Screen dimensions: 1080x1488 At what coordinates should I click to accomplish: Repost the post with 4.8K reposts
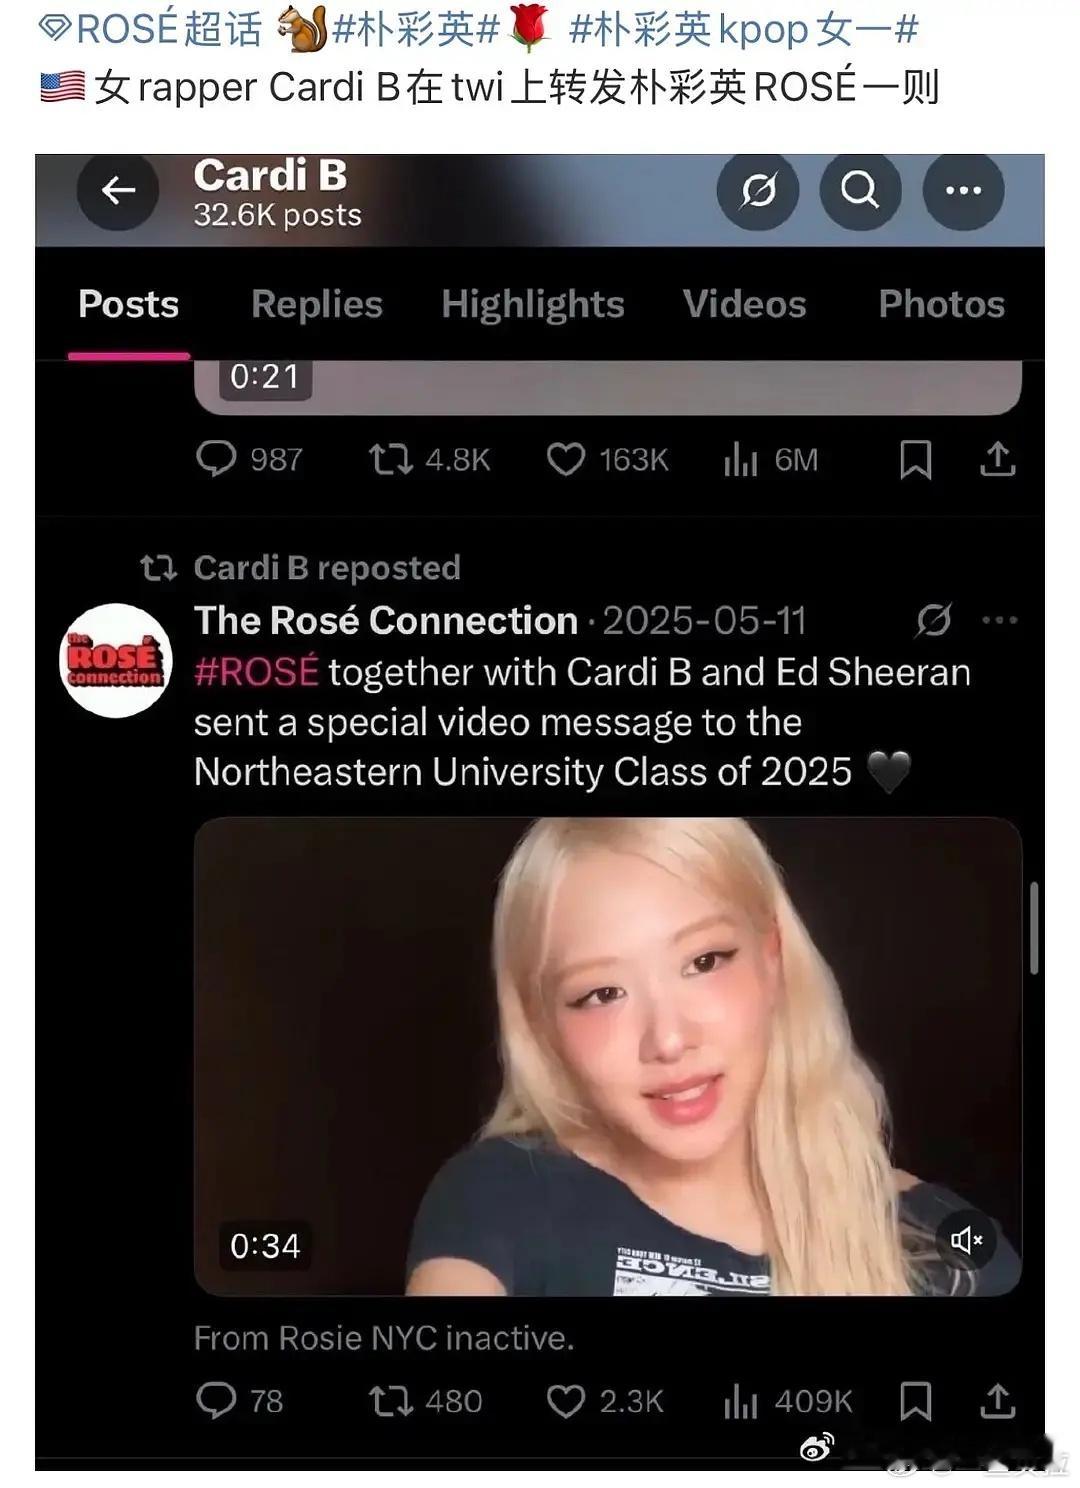pyautogui.click(x=390, y=459)
